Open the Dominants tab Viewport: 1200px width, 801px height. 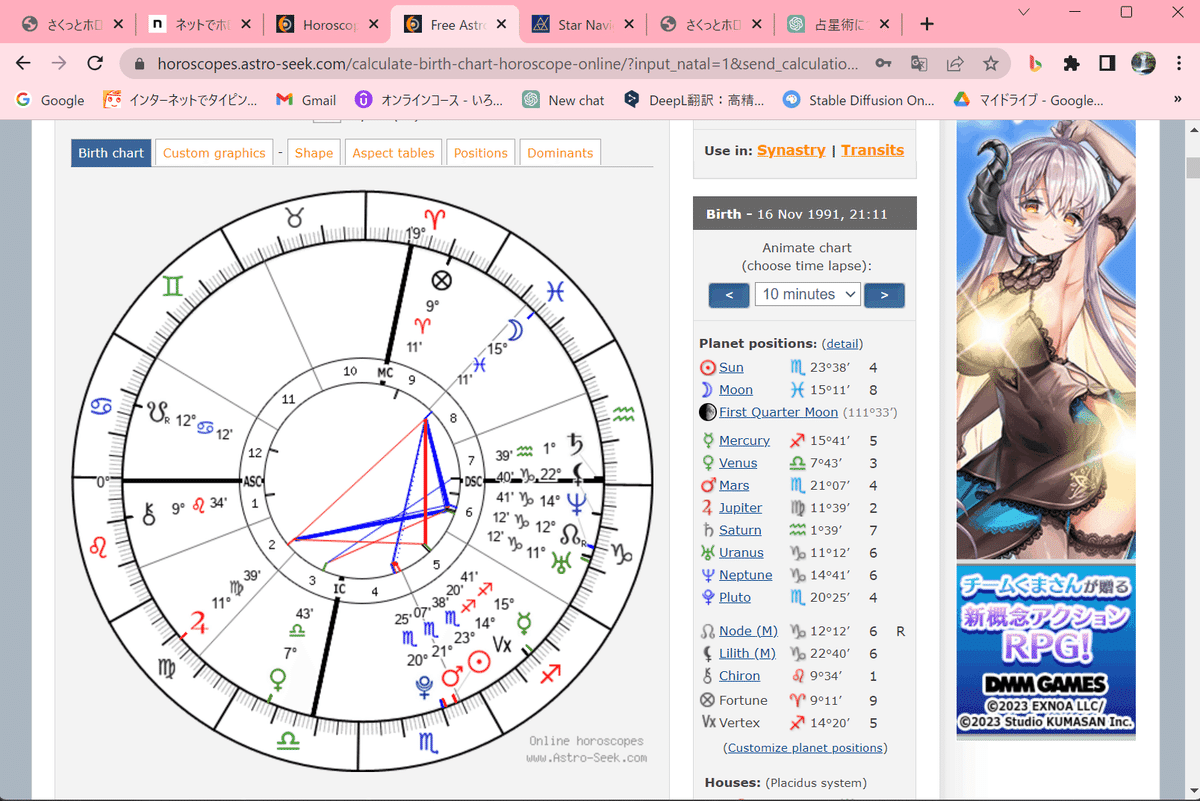(560, 153)
